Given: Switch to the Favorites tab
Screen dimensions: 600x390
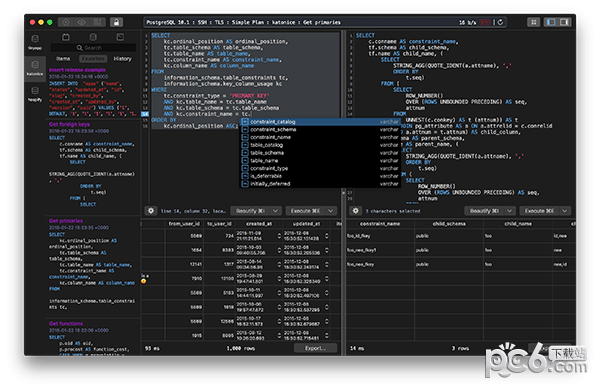Looking at the screenshot, I should point(93,59).
